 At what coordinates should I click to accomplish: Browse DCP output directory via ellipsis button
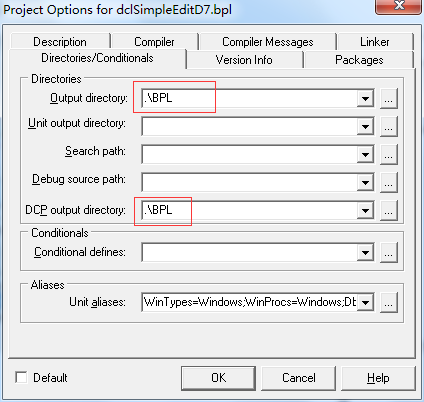pos(389,211)
